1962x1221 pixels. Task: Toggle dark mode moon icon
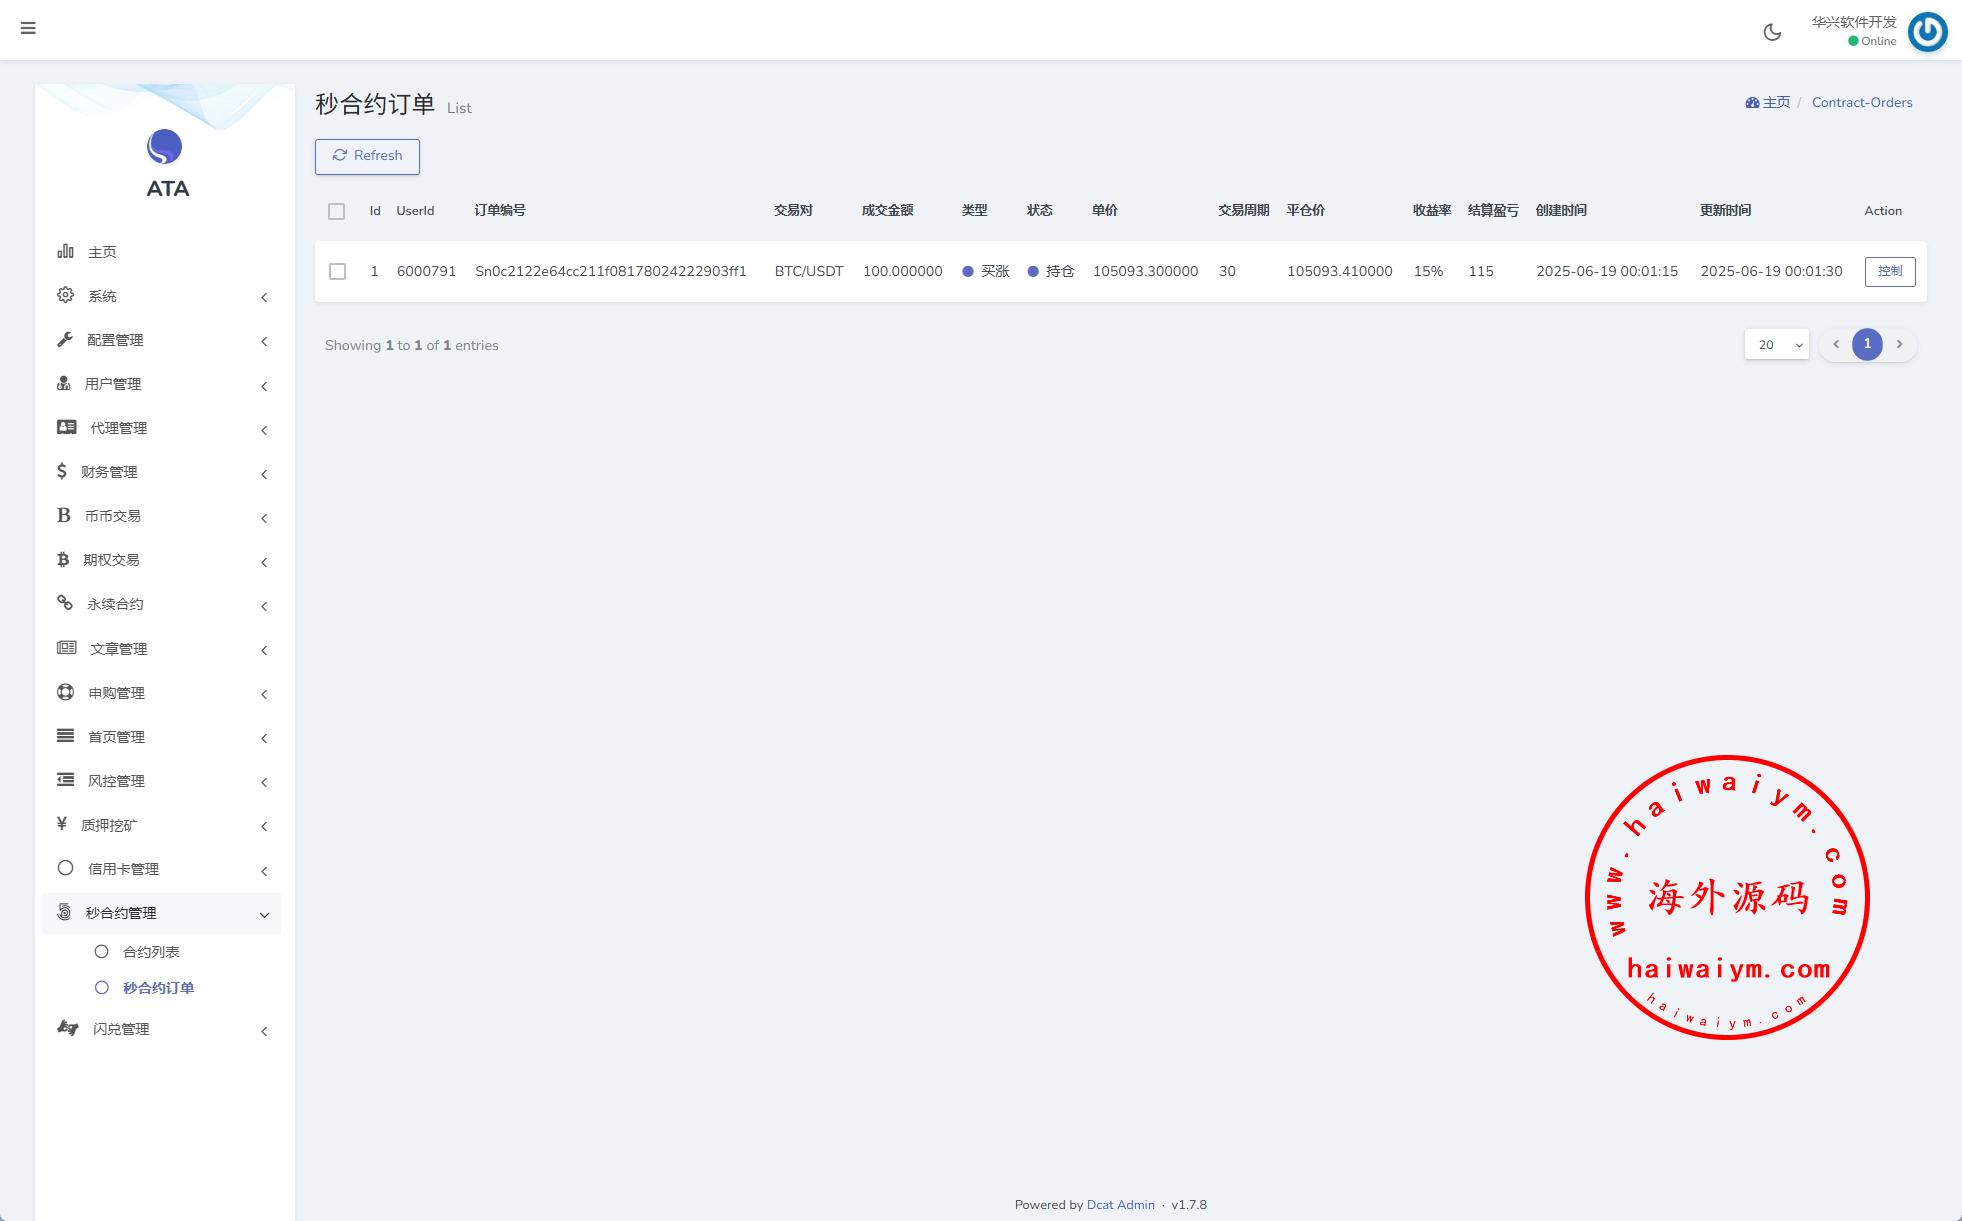[1772, 32]
